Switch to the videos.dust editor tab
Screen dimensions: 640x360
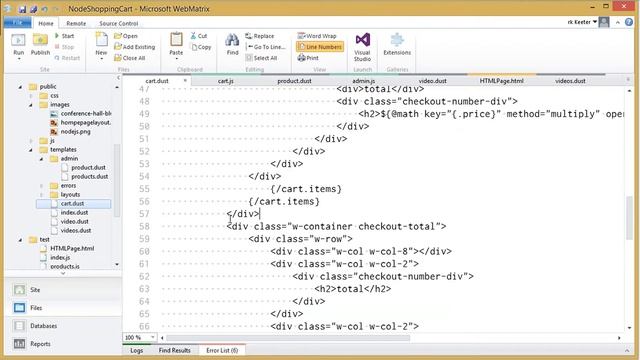pos(570,81)
